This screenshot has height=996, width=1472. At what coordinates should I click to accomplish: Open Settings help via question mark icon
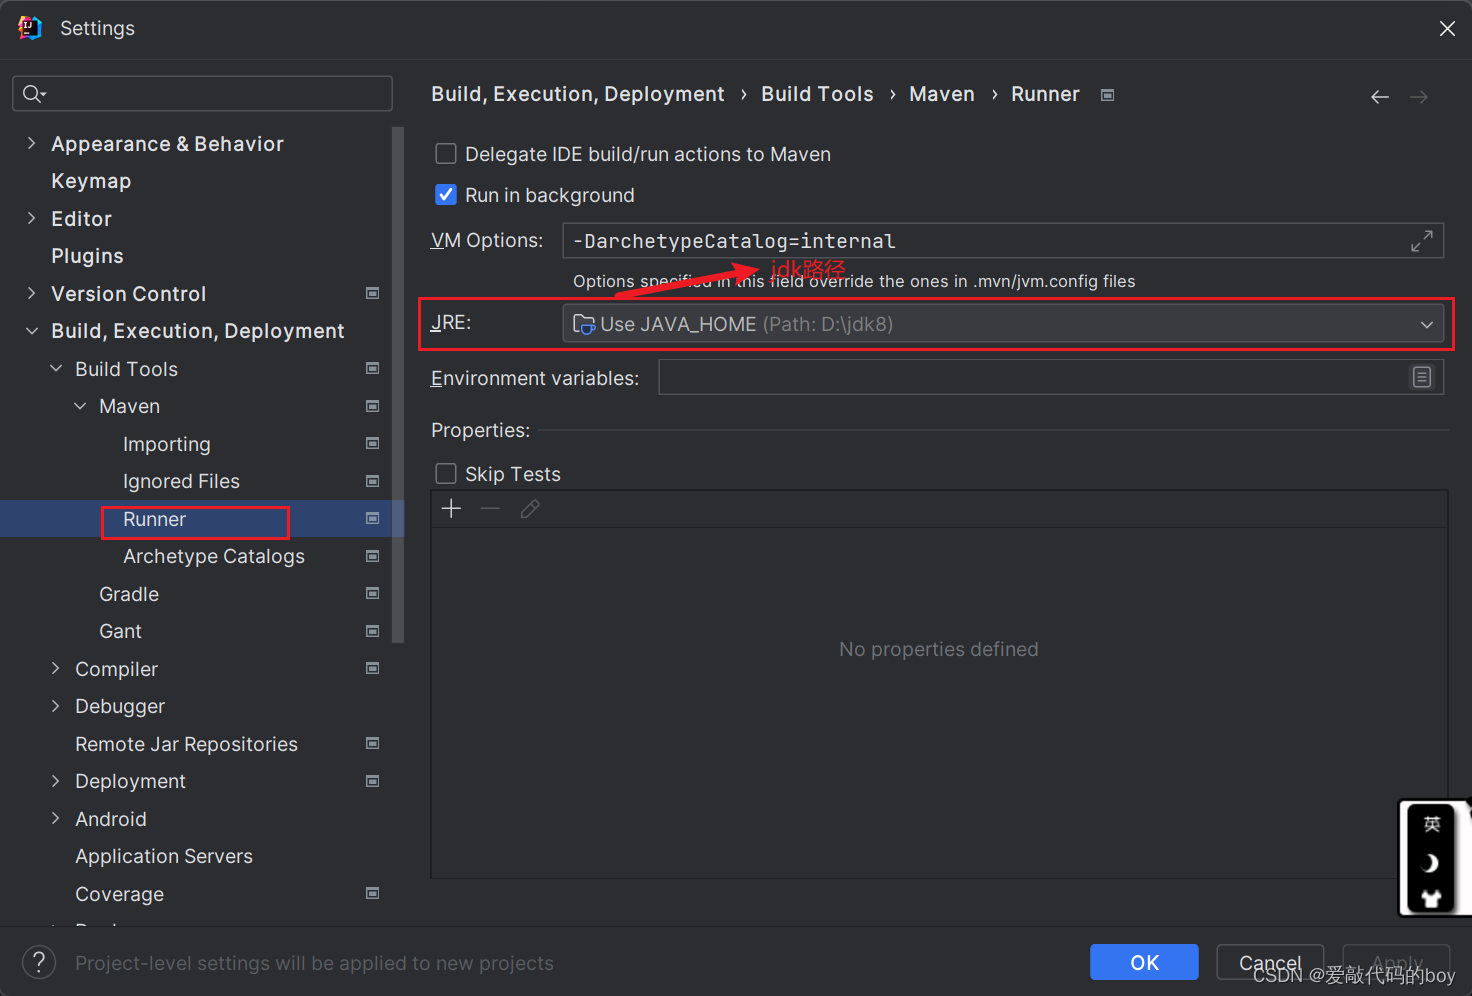click(38, 962)
